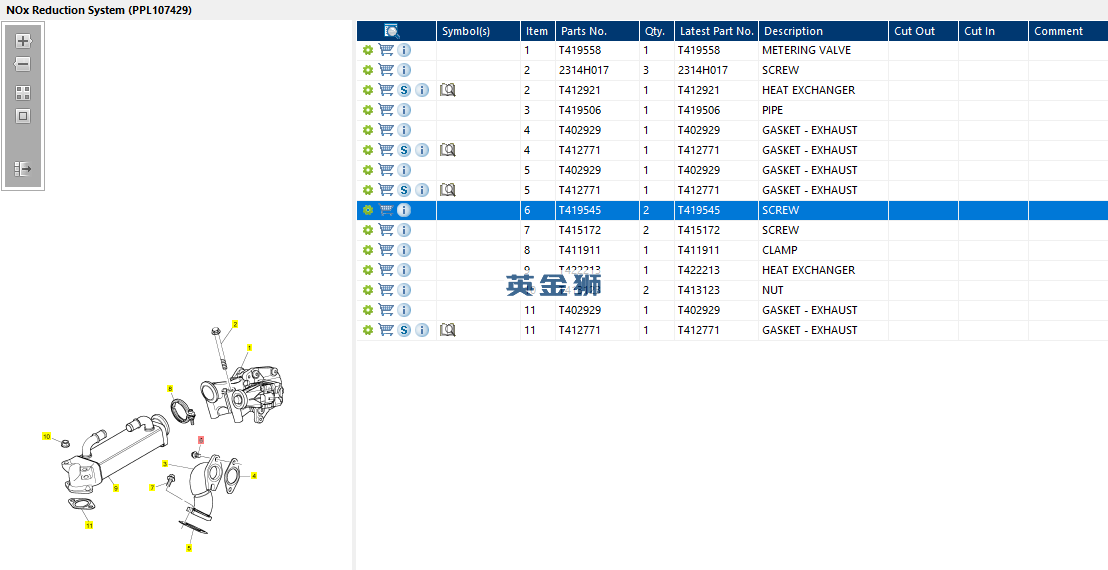
Task: Open the book symbol for T412921
Action: pyautogui.click(x=447, y=90)
